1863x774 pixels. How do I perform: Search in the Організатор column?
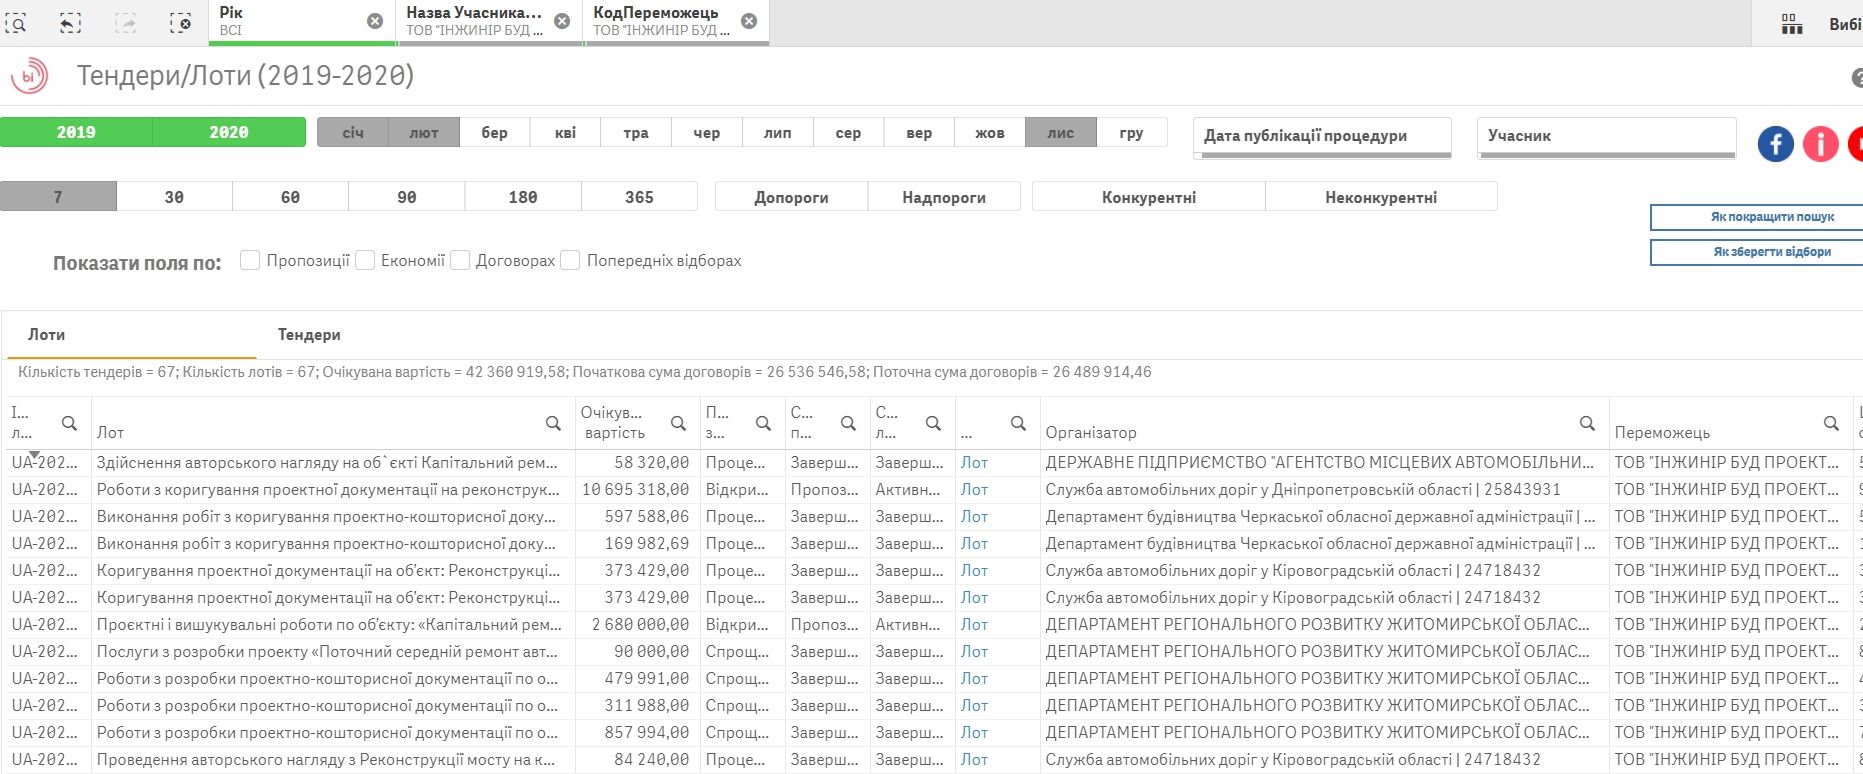1587,424
